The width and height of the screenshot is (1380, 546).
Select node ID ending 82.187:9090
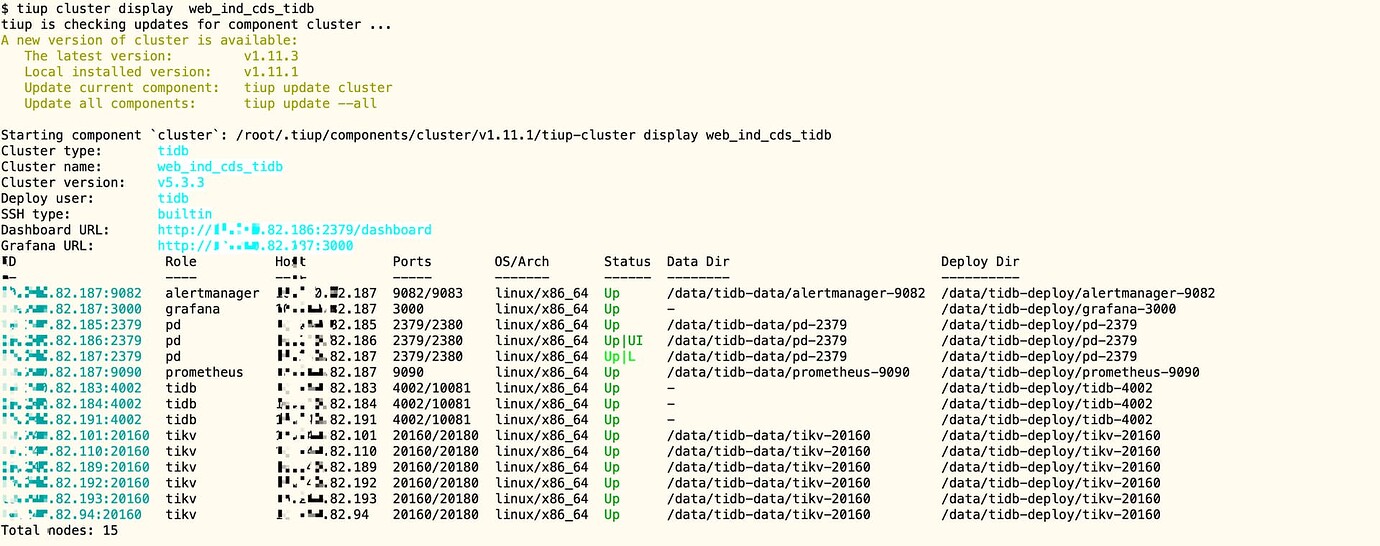pyautogui.click(x=72, y=373)
